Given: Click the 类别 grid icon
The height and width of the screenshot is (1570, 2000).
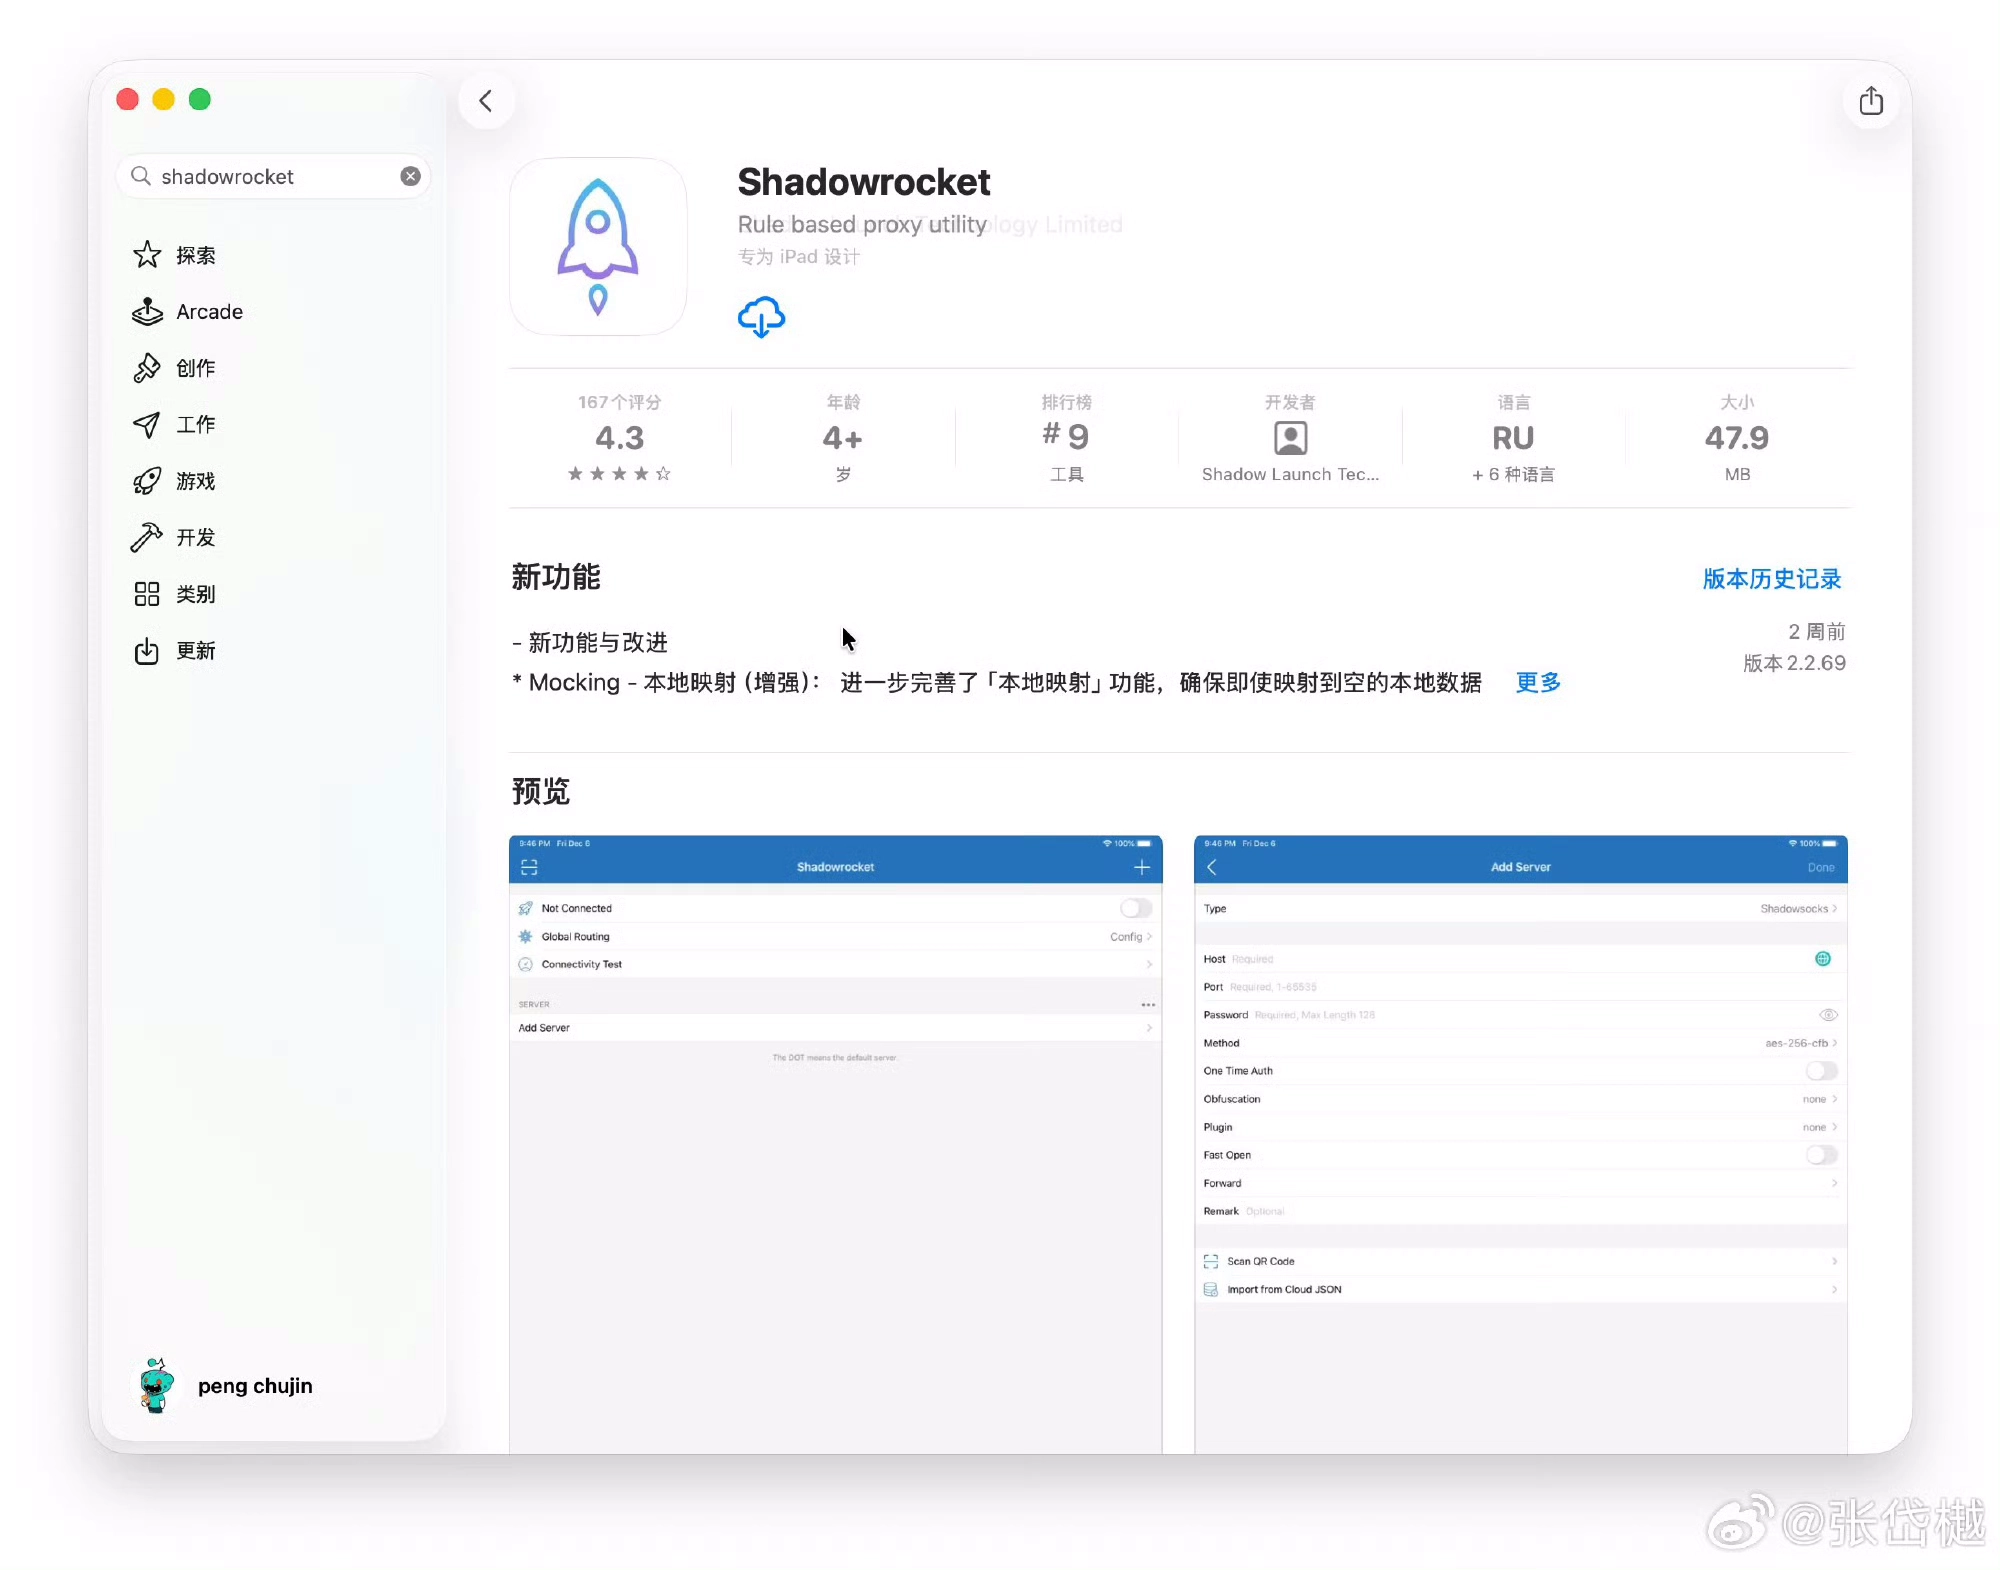Looking at the screenshot, I should point(147,594).
